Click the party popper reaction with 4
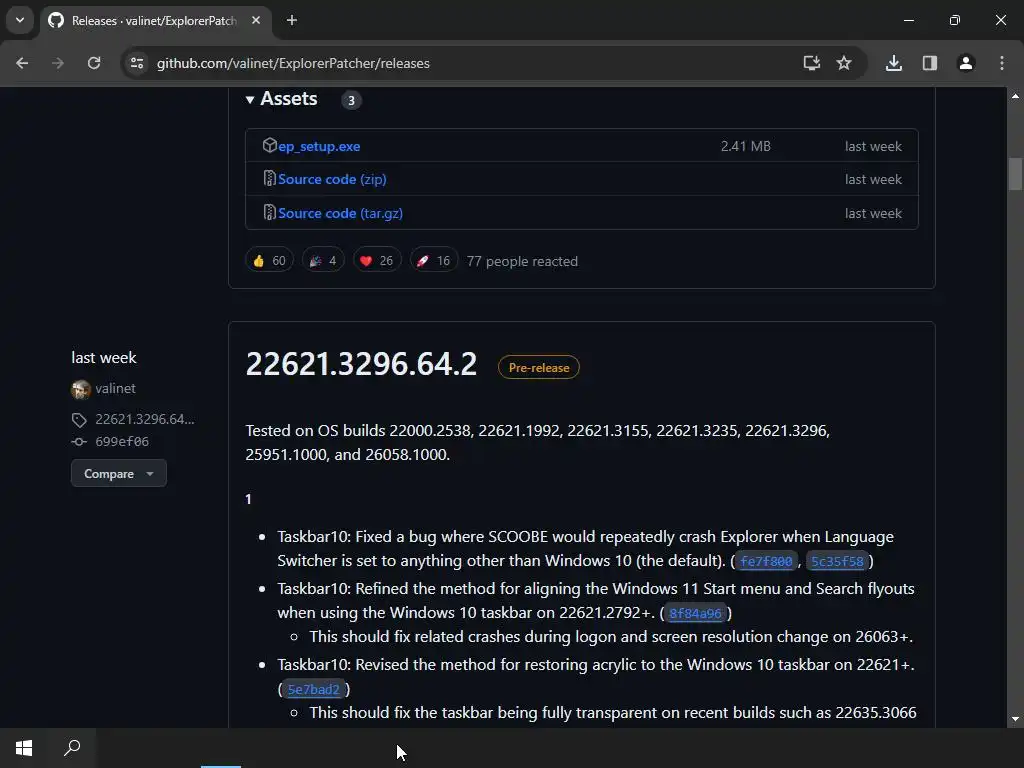This screenshot has height=768, width=1024. click(323, 261)
